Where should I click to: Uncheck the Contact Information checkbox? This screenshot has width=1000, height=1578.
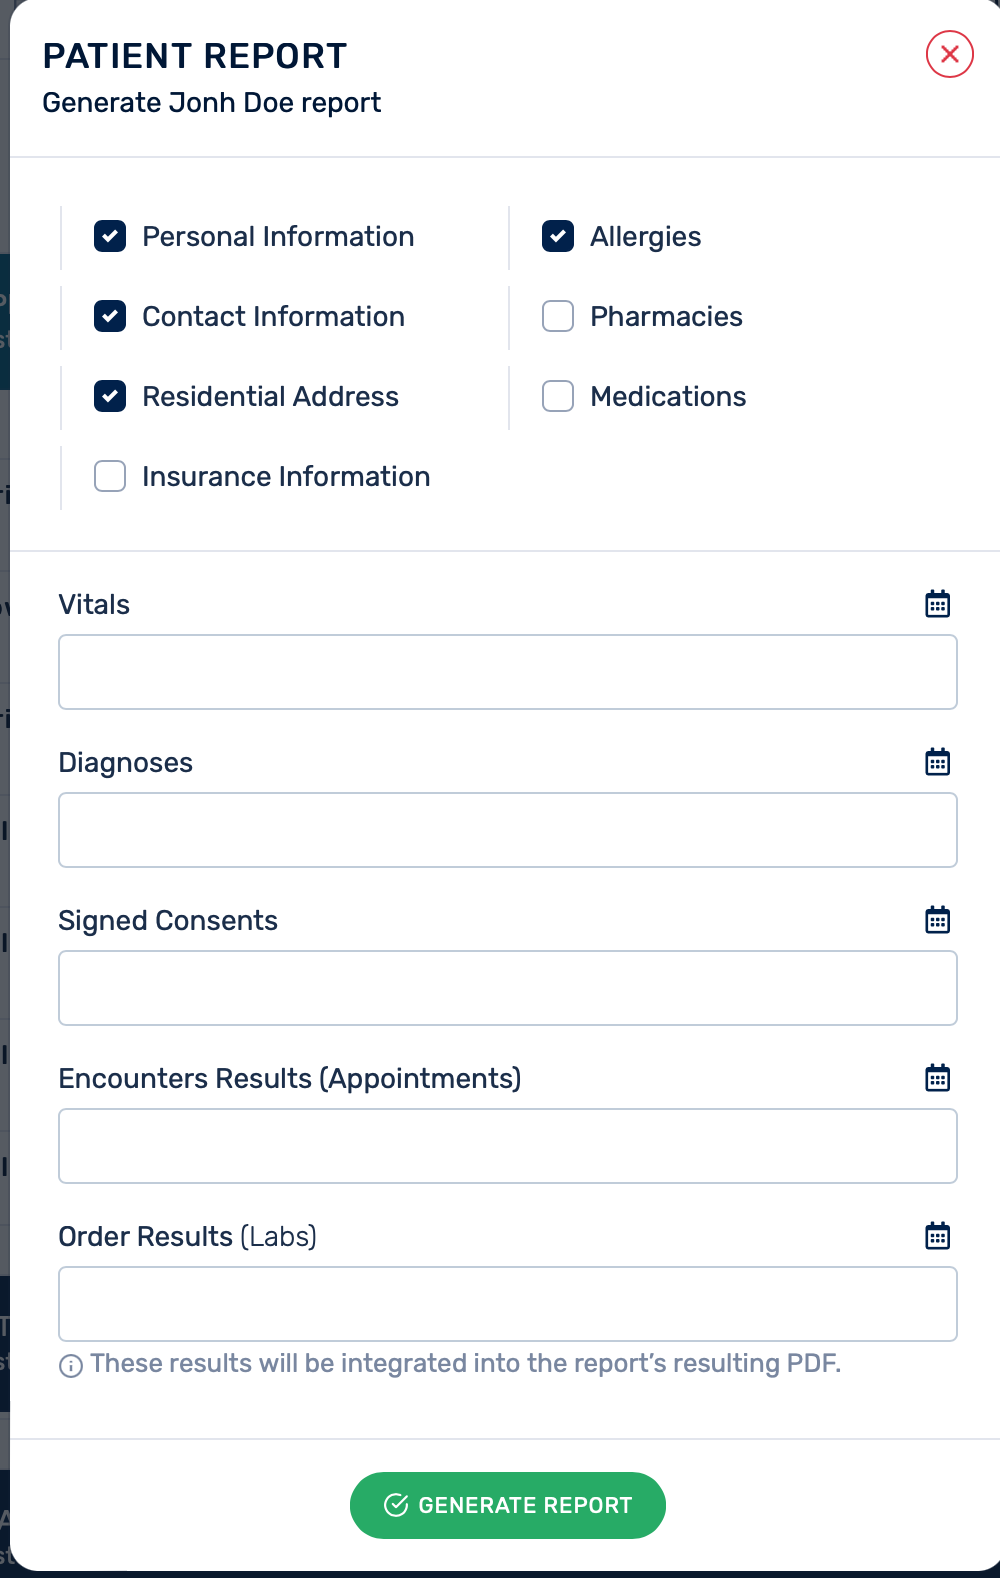[110, 317]
